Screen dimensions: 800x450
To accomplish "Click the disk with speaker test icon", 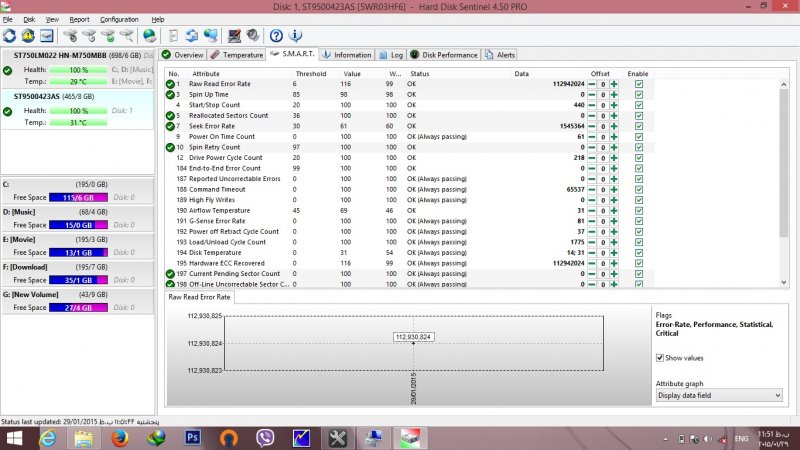I will [x=70, y=36].
